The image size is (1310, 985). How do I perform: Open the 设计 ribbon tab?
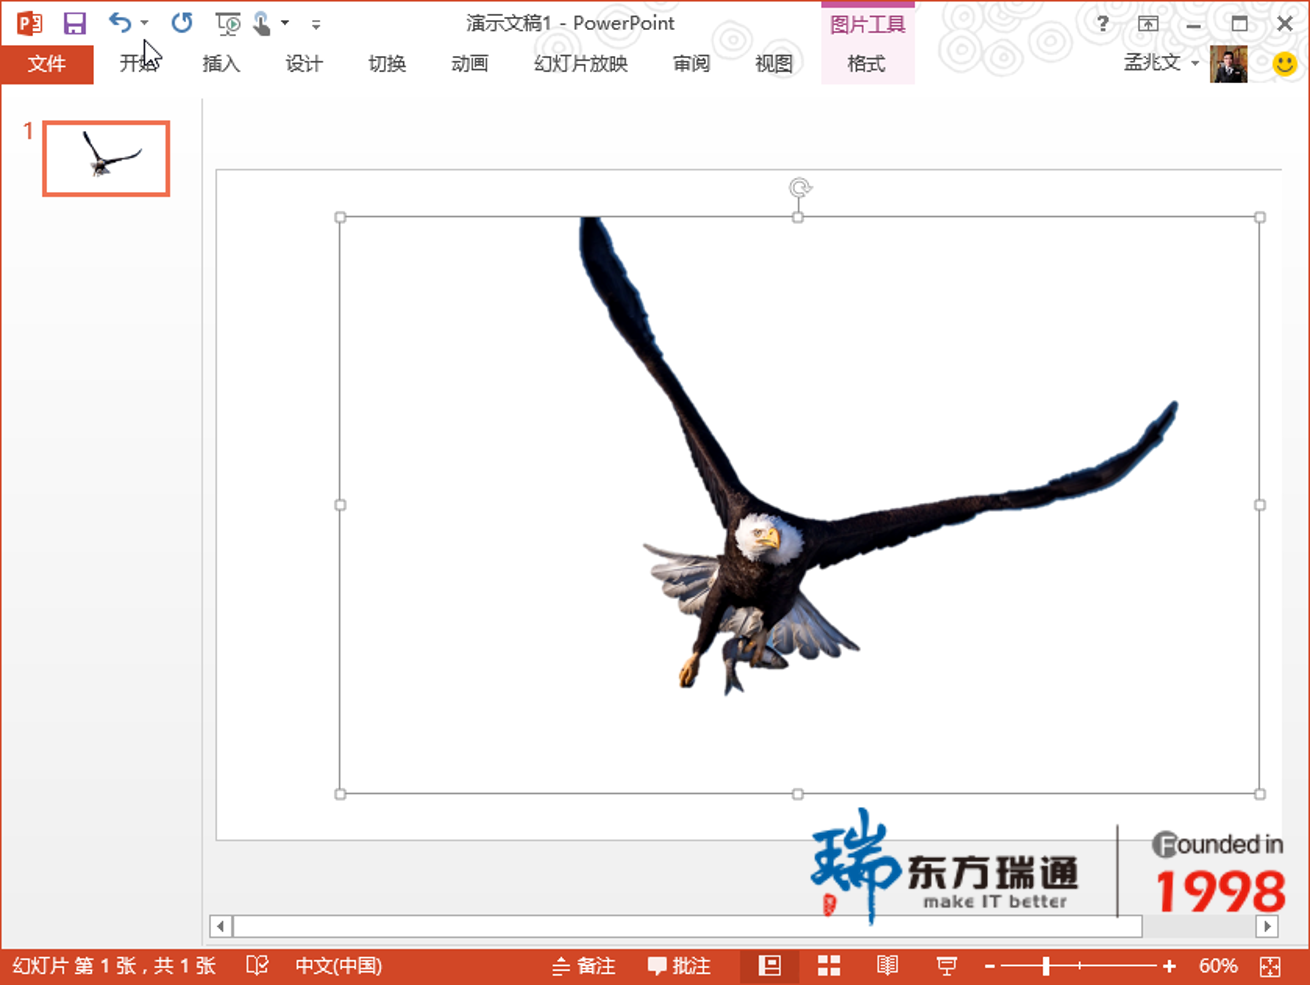(304, 64)
